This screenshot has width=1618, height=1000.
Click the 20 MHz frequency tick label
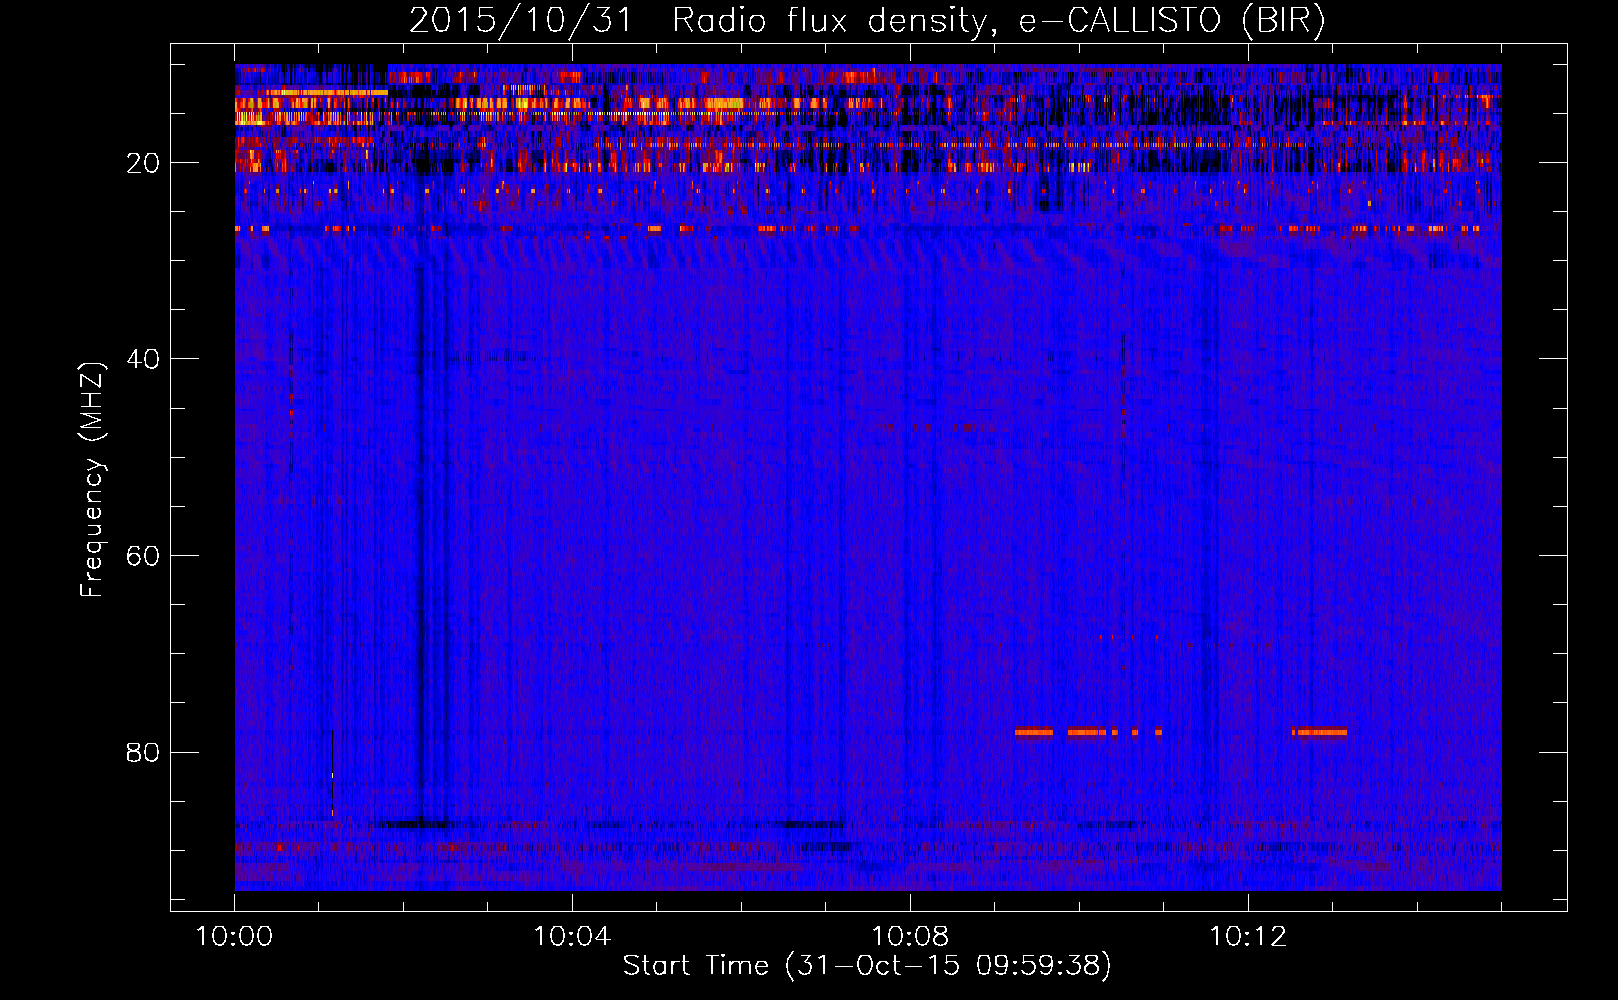(144, 163)
